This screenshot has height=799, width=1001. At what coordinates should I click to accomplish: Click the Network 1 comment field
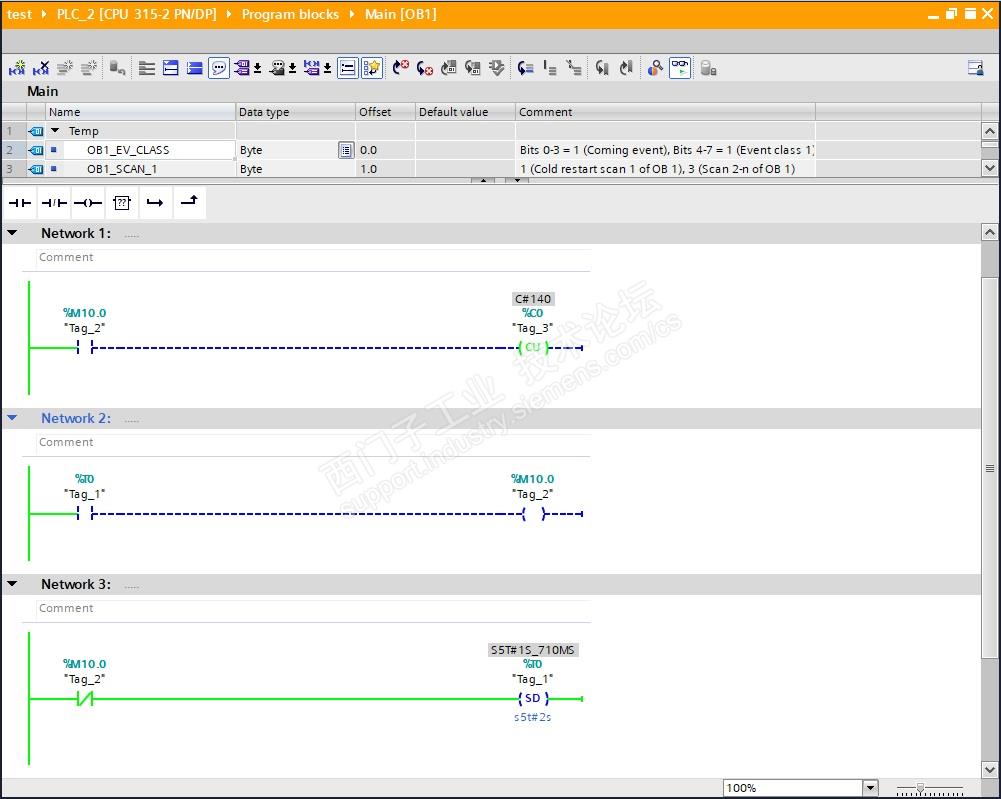point(312,257)
